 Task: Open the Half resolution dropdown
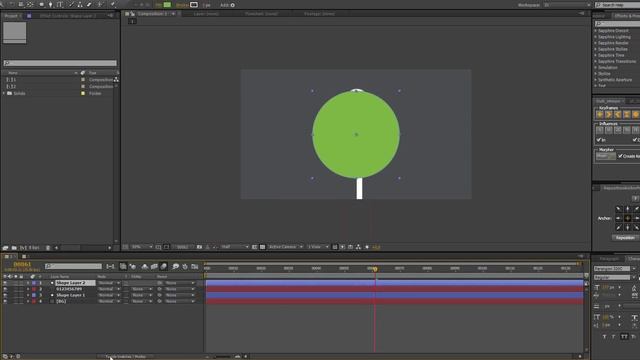pos(234,247)
